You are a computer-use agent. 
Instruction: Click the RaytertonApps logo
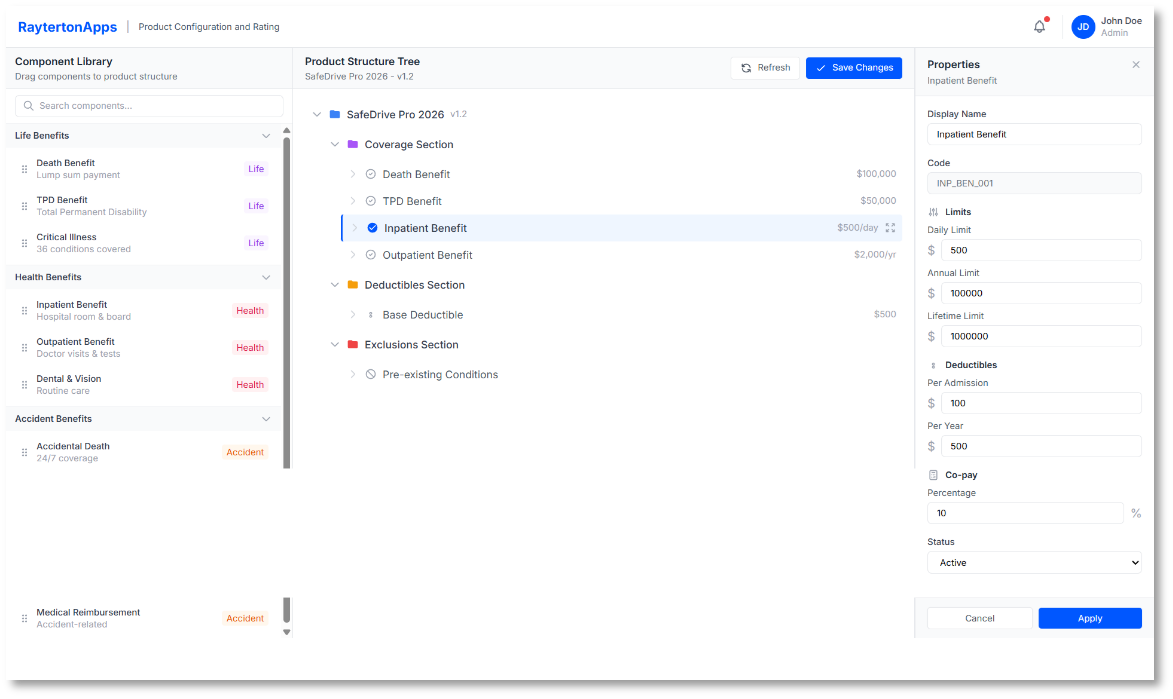[66, 26]
